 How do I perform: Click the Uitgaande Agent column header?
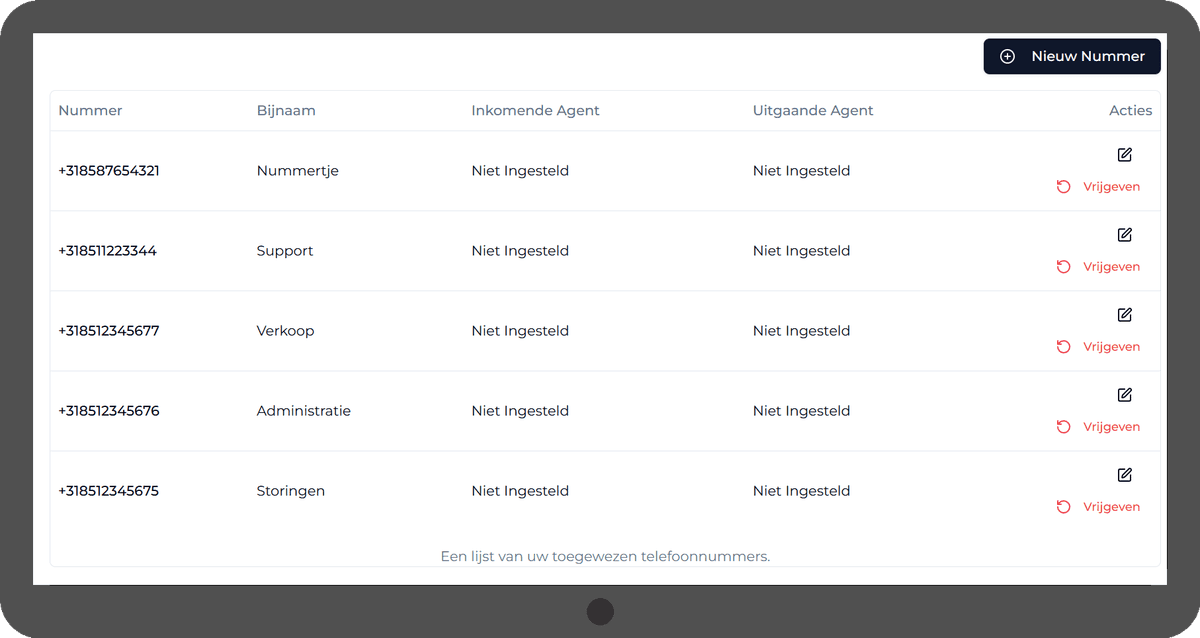tap(813, 111)
